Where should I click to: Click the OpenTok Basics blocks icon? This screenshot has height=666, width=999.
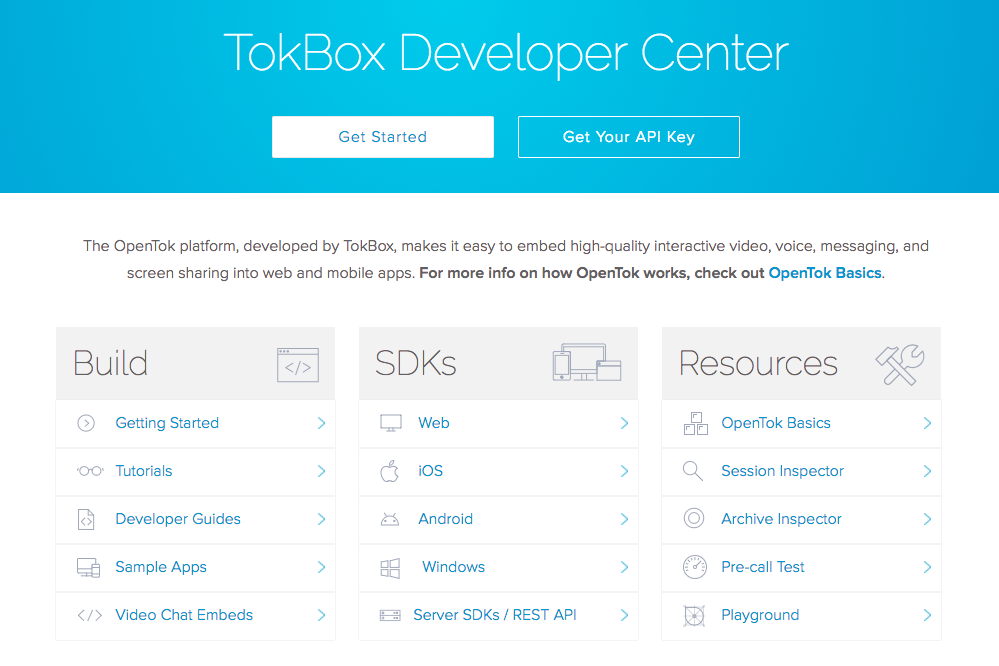(696, 423)
